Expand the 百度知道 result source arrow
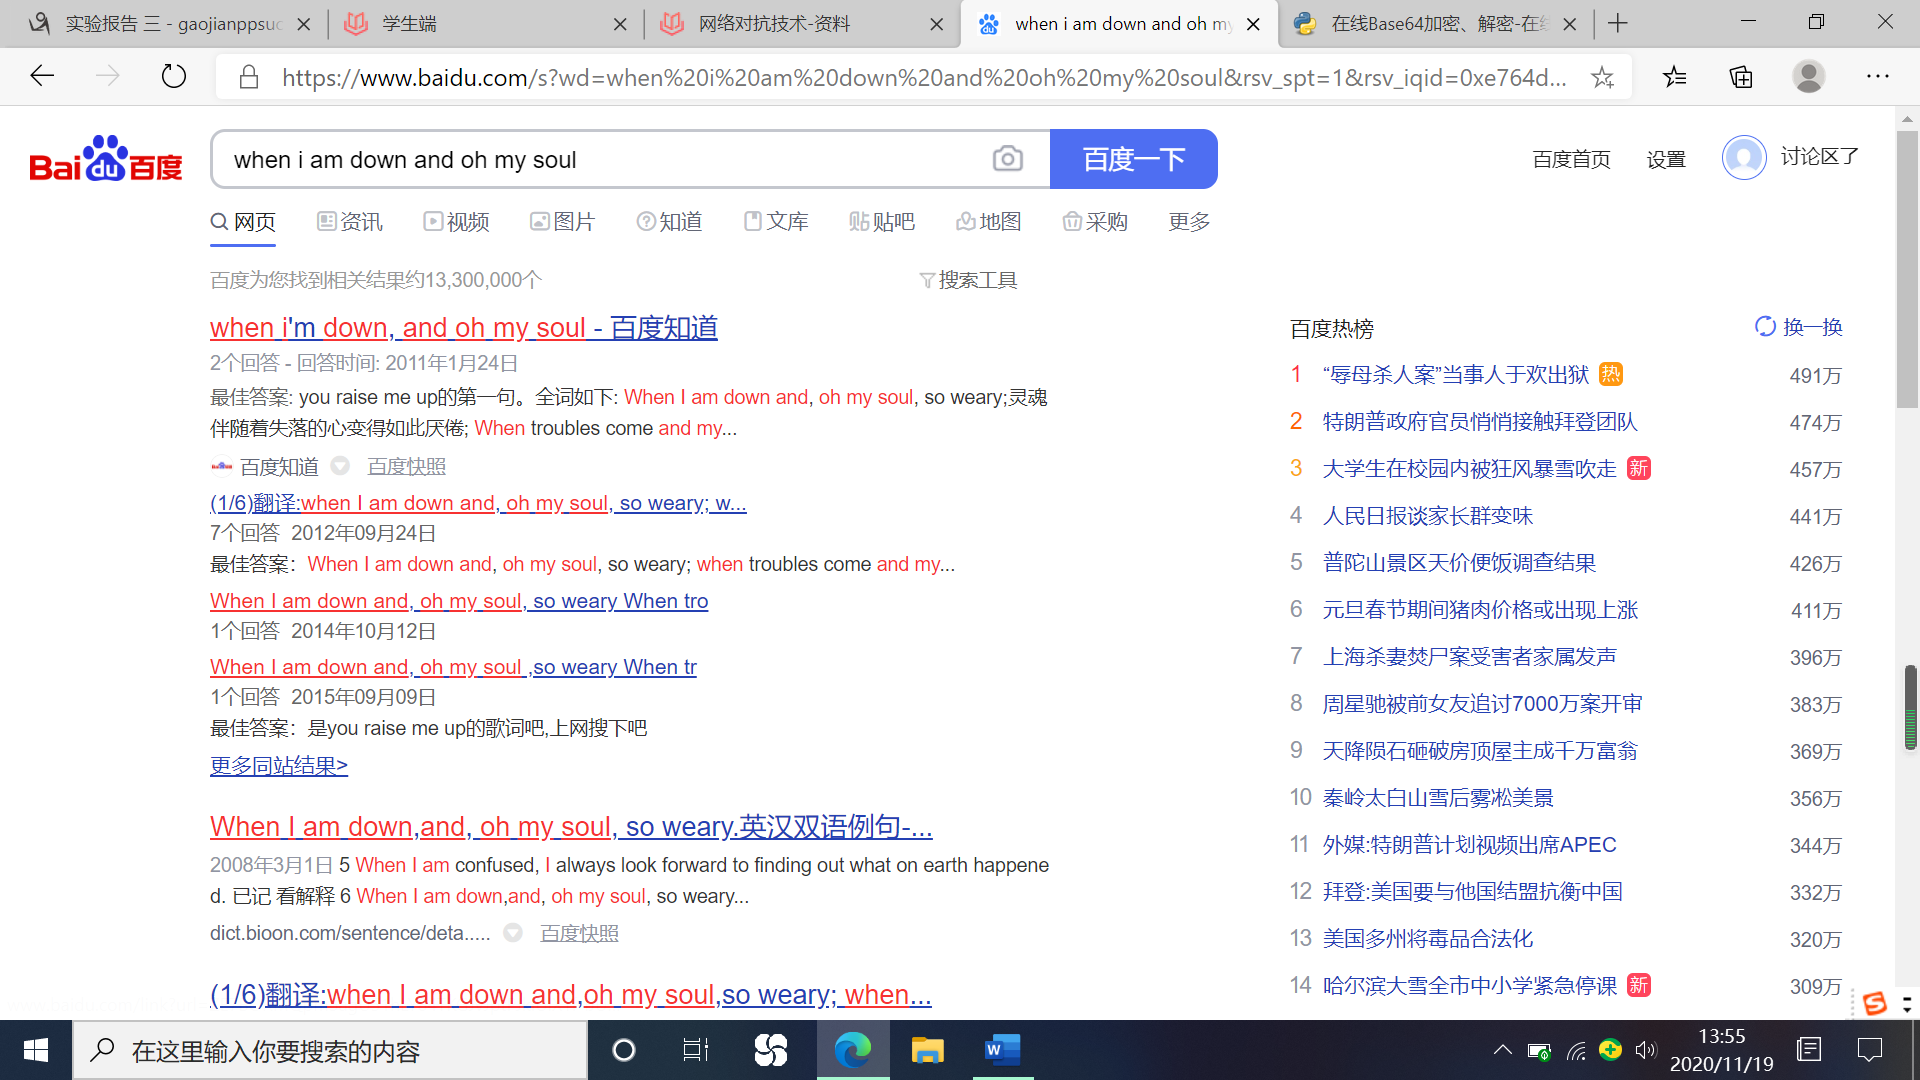The height and width of the screenshot is (1080, 1920). pos(340,466)
